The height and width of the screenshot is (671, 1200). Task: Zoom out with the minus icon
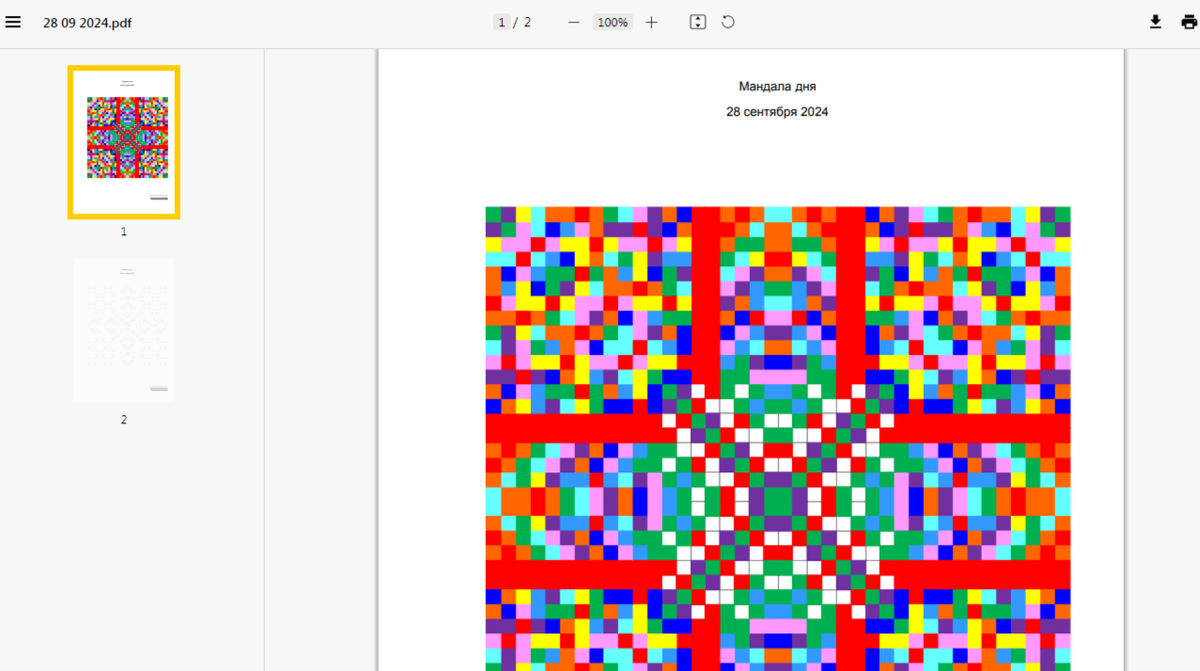point(574,22)
